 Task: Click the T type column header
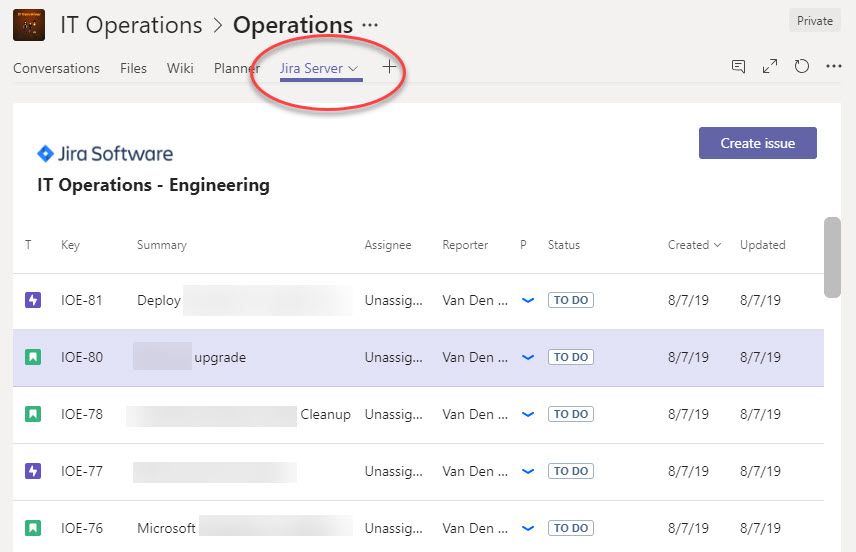click(x=28, y=245)
